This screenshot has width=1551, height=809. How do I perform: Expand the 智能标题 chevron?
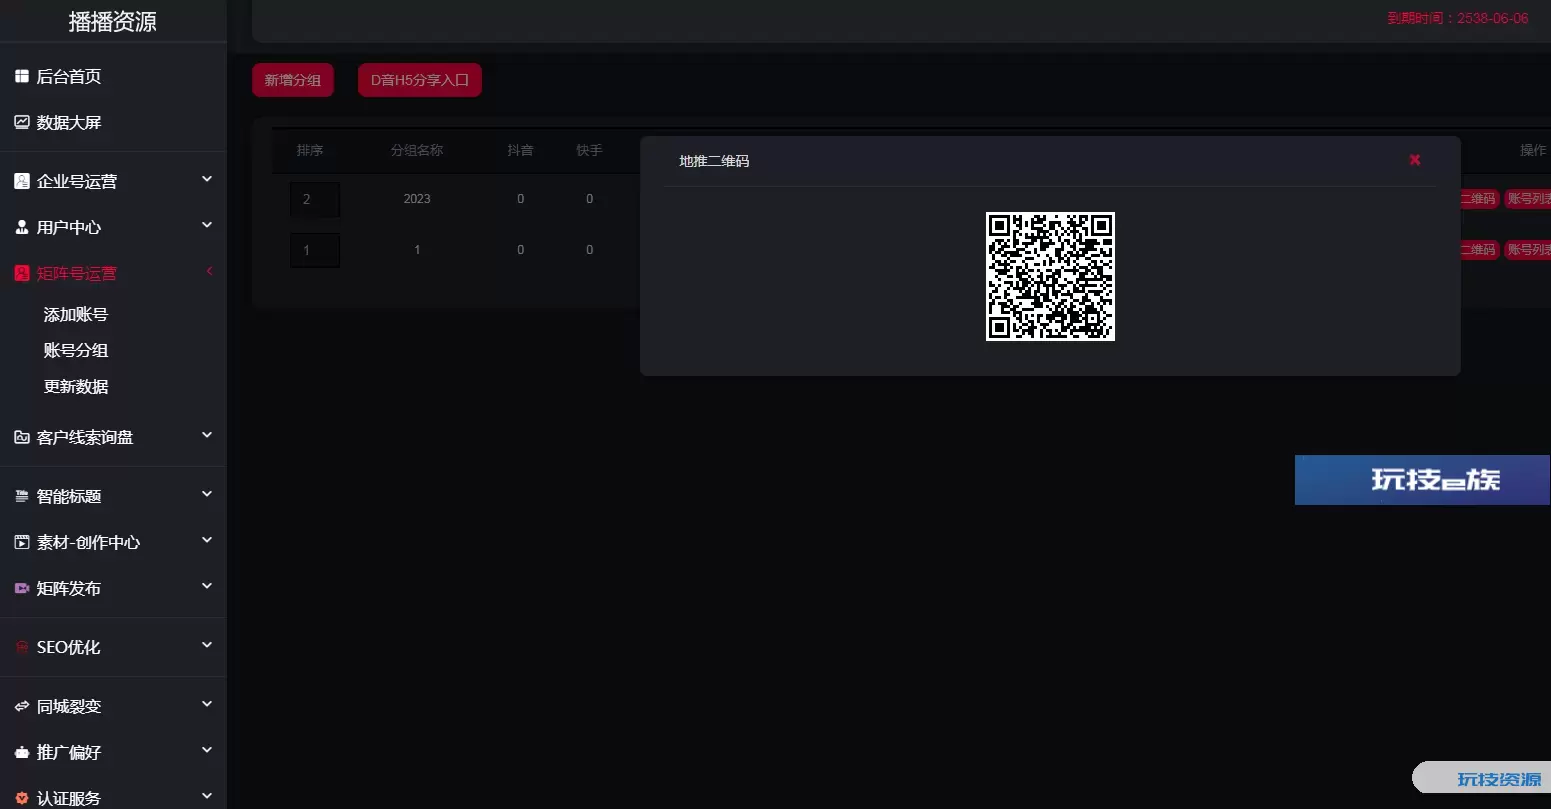pyautogui.click(x=207, y=494)
